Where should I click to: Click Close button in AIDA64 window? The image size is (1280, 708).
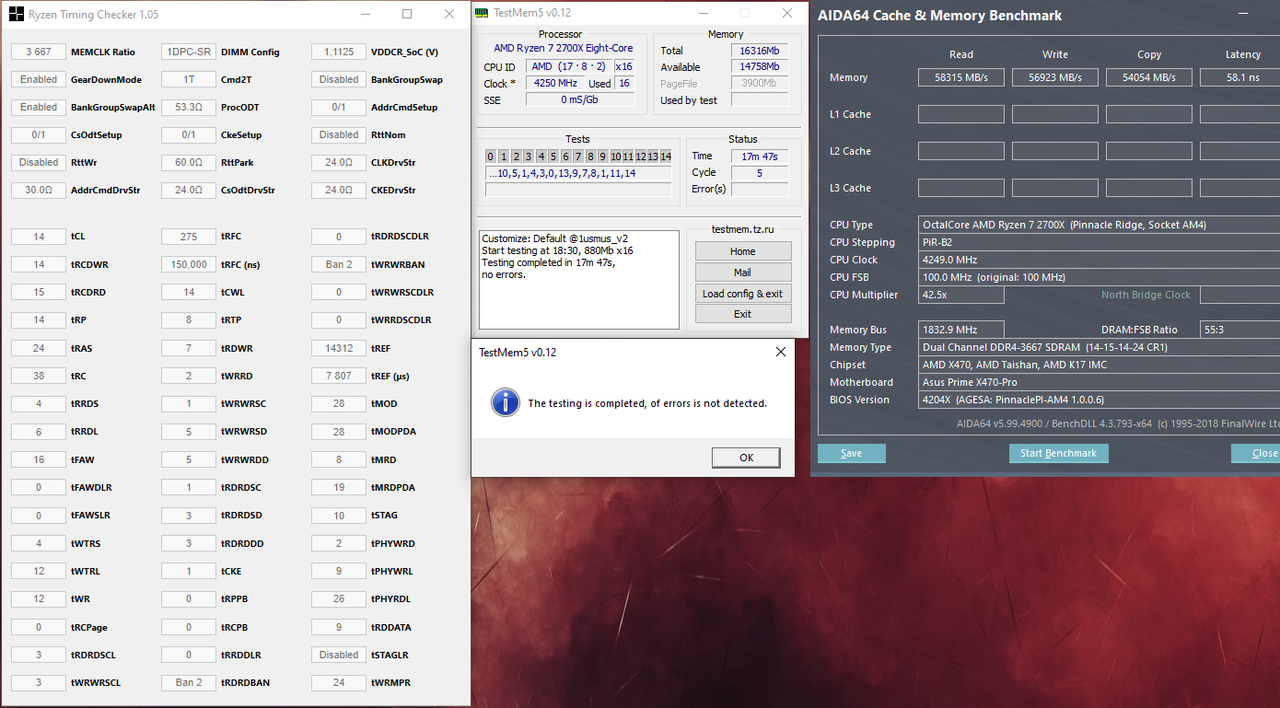click(1257, 453)
